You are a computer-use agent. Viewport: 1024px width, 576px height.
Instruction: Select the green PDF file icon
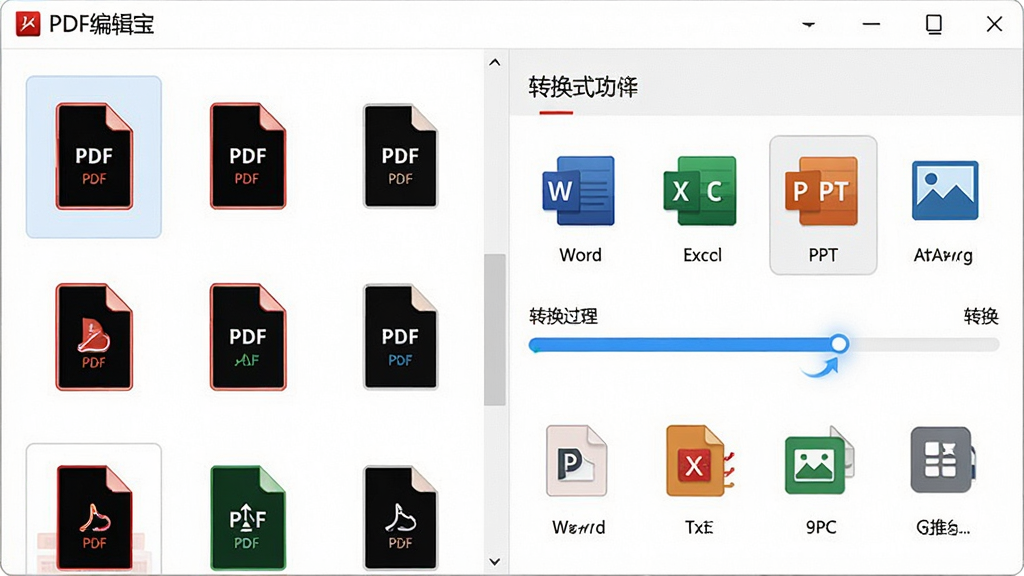tap(248, 517)
